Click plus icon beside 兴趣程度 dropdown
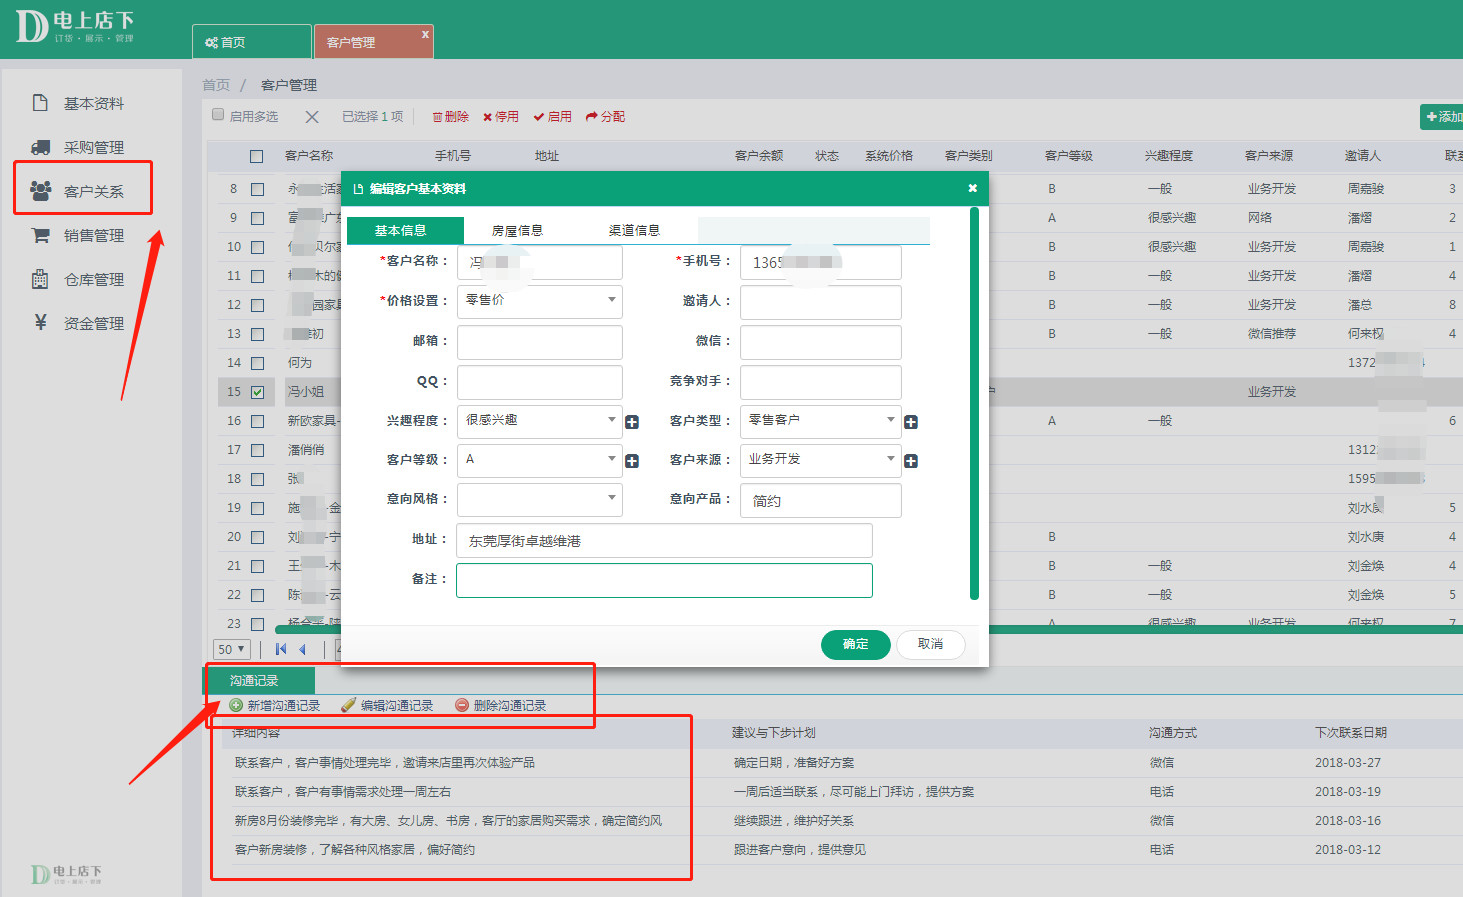The image size is (1463, 897). tap(632, 422)
